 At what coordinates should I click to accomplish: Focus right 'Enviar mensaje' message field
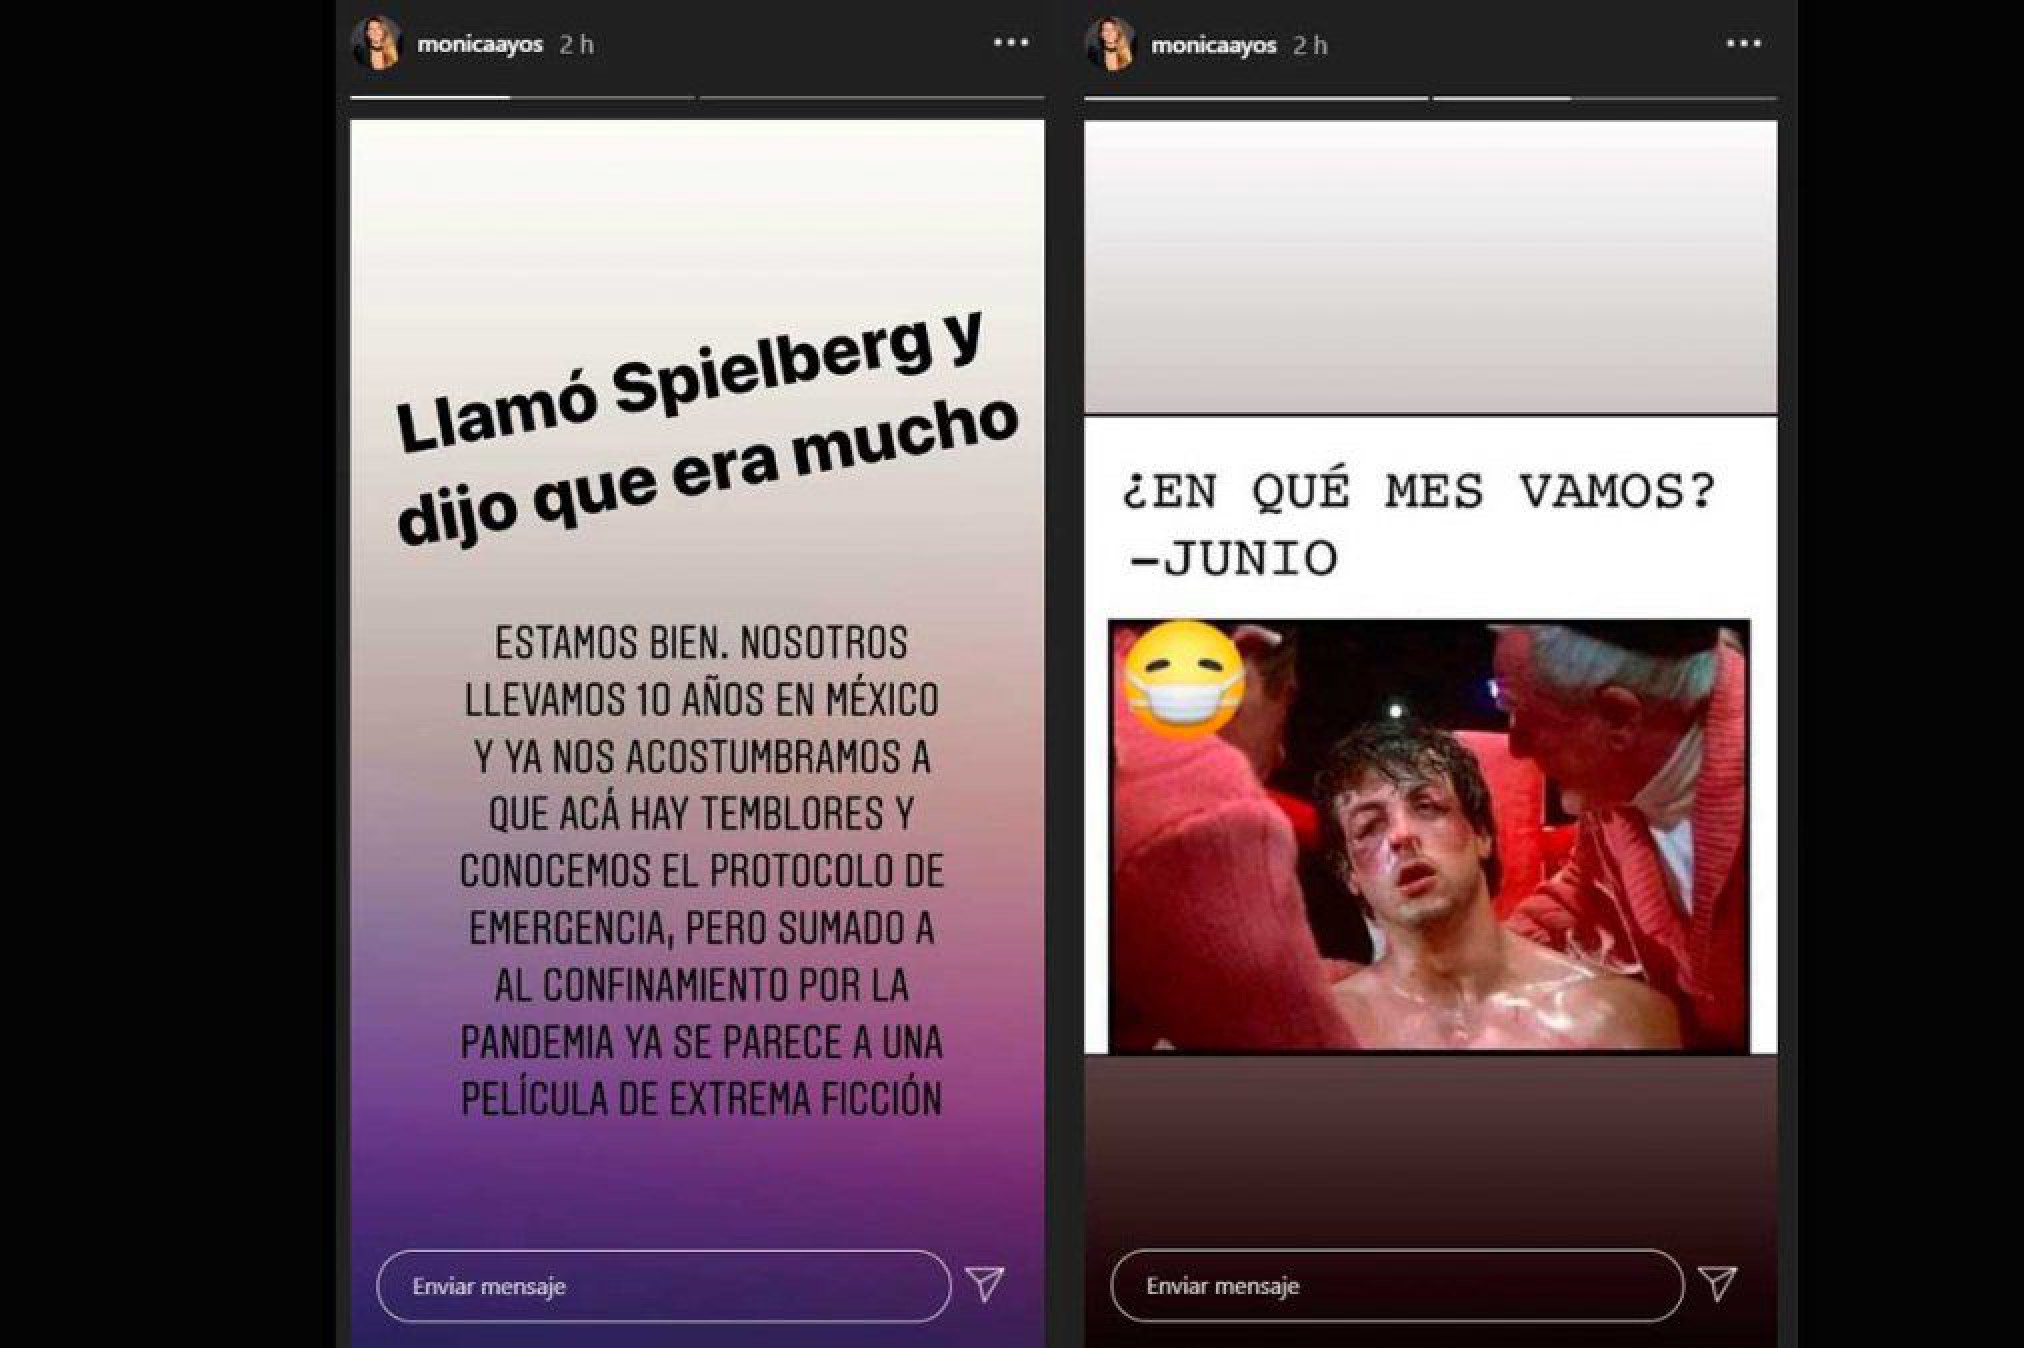(x=1397, y=1286)
